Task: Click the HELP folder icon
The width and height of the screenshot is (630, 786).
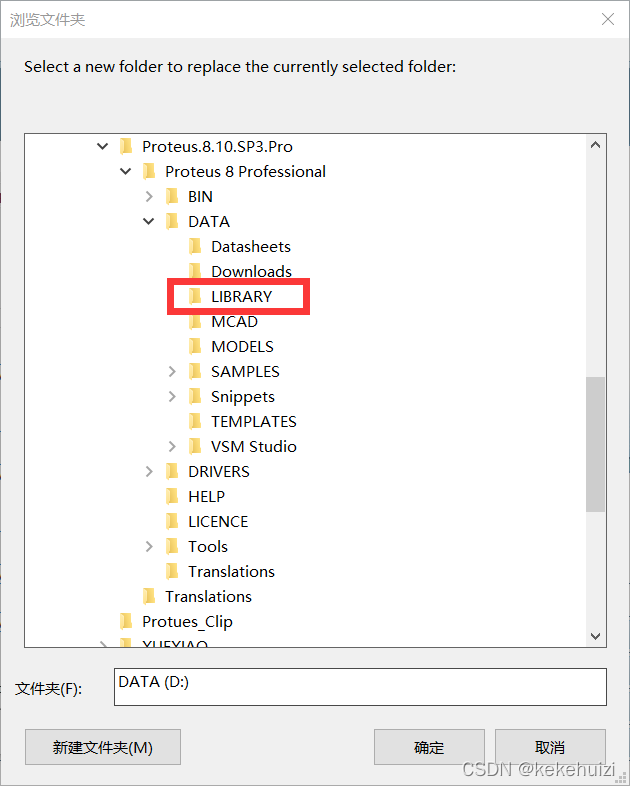Action: pos(172,496)
